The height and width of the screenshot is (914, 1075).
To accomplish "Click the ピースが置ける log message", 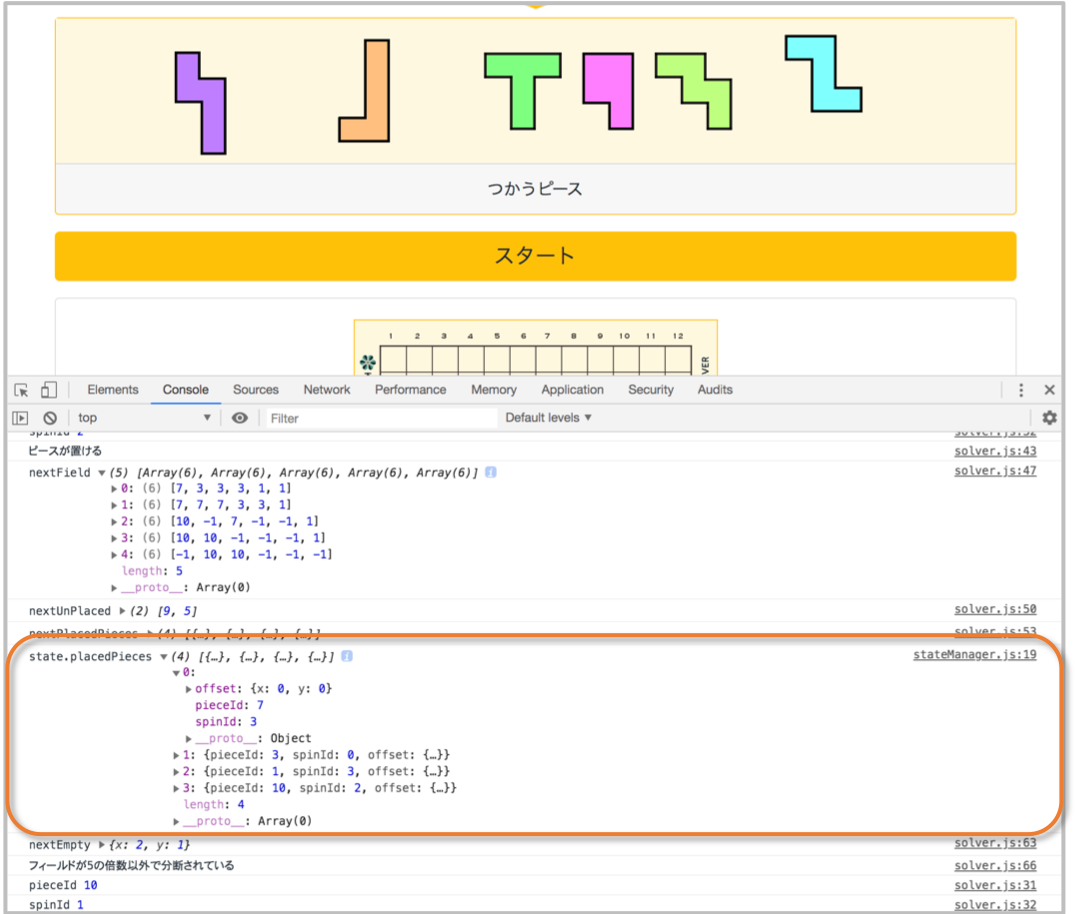I will (x=65, y=450).
